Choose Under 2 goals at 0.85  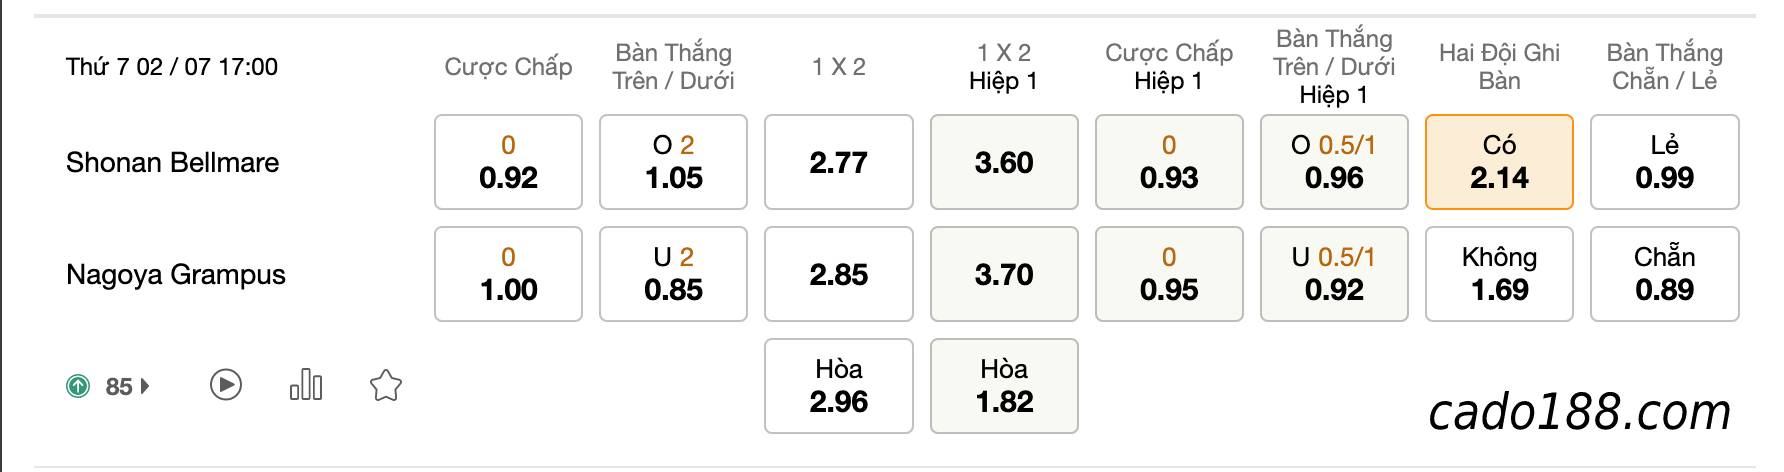pos(673,274)
